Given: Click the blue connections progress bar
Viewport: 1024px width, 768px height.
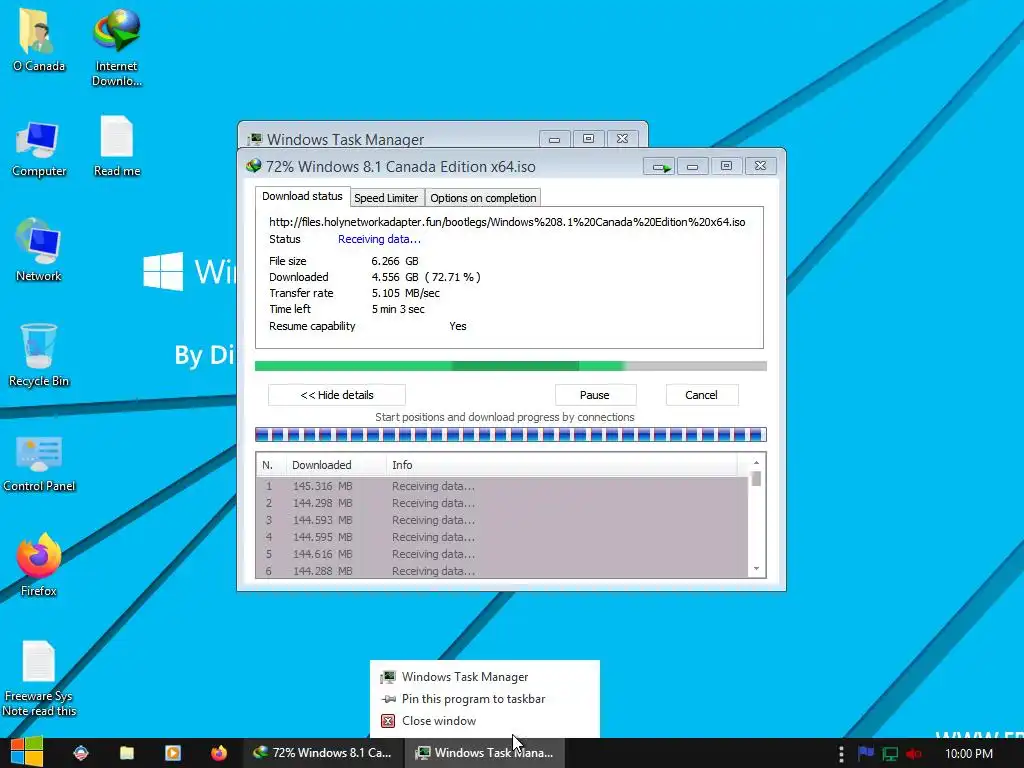Looking at the screenshot, I should (x=511, y=434).
